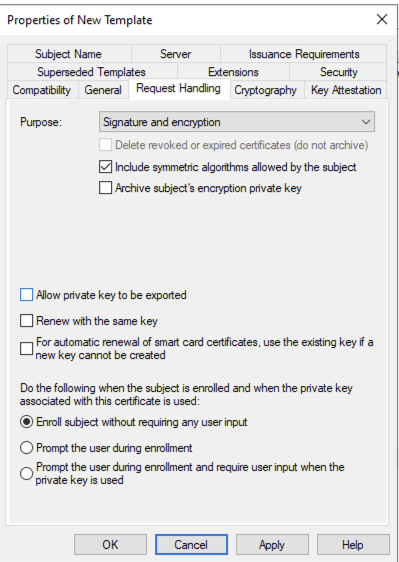View the Security tab
Screen dimensions: 399x562
(x=338, y=72)
